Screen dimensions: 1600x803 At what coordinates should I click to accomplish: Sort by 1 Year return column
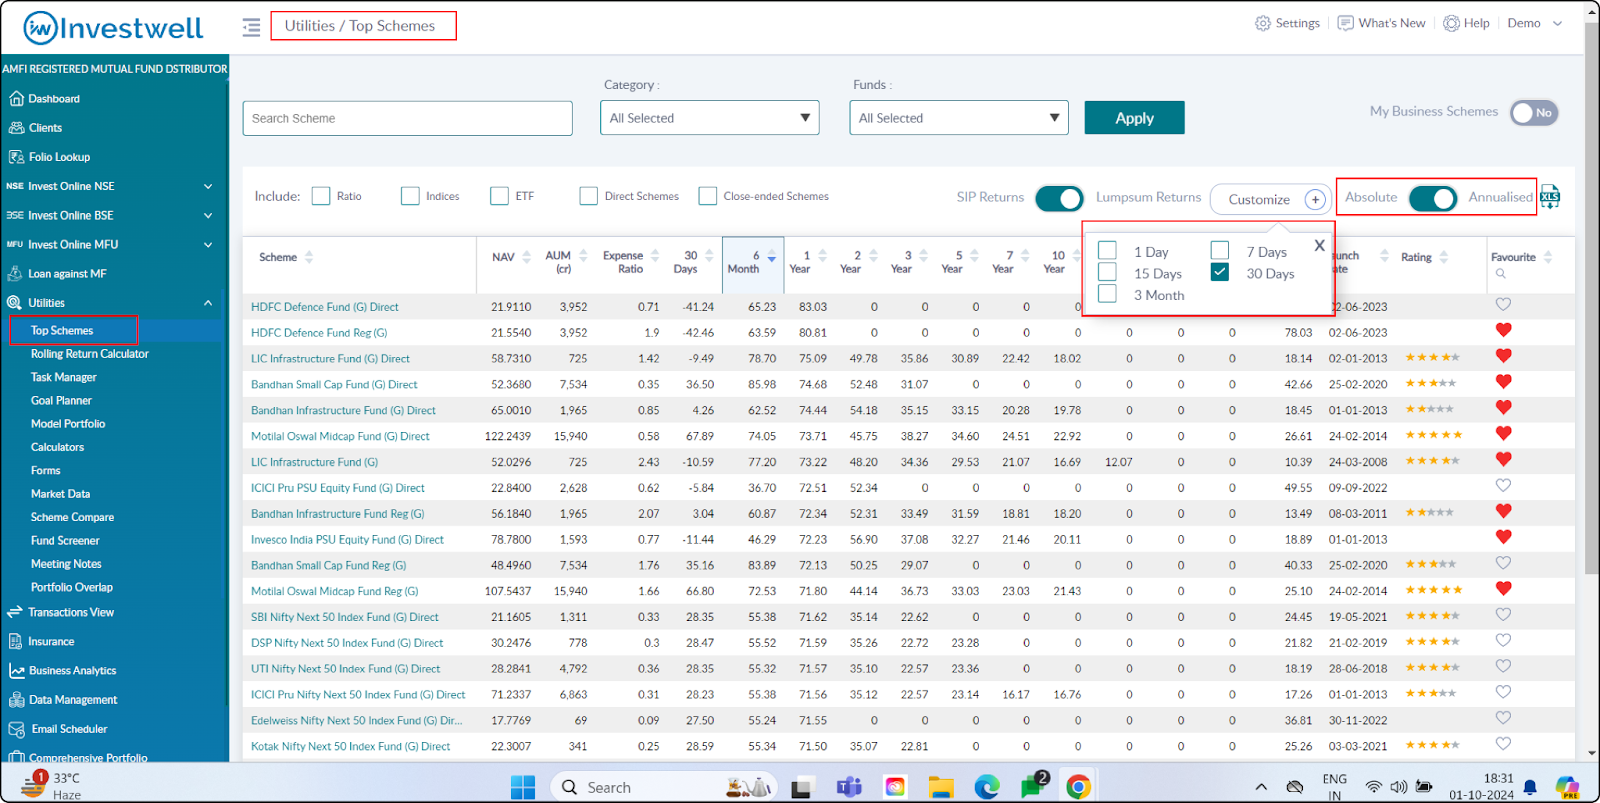click(x=822, y=256)
